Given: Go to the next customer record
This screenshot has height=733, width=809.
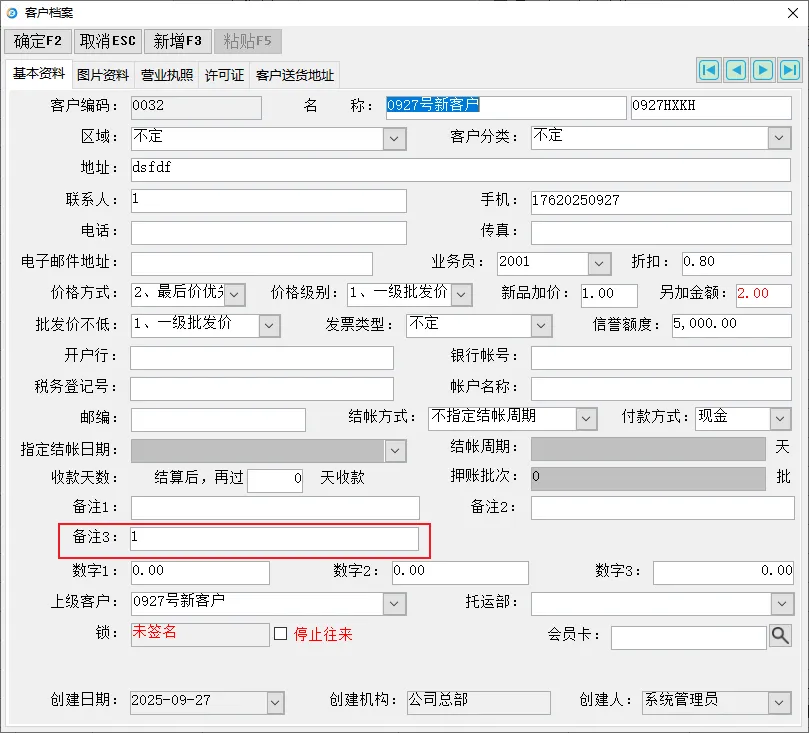Looking at the screenshot, I should point(763,69).
